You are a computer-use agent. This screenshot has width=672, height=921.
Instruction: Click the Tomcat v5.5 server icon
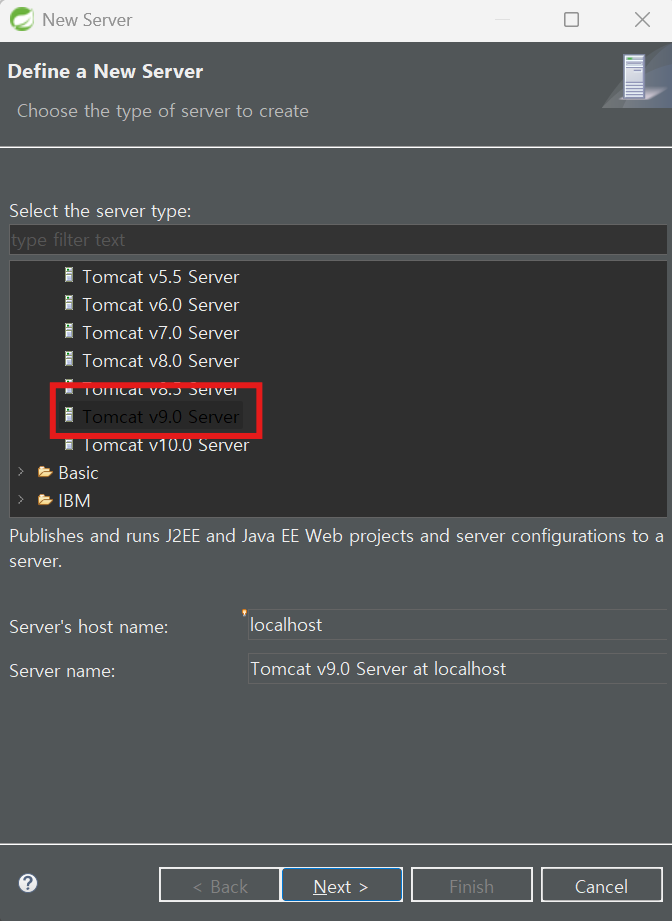click(69, 274)
